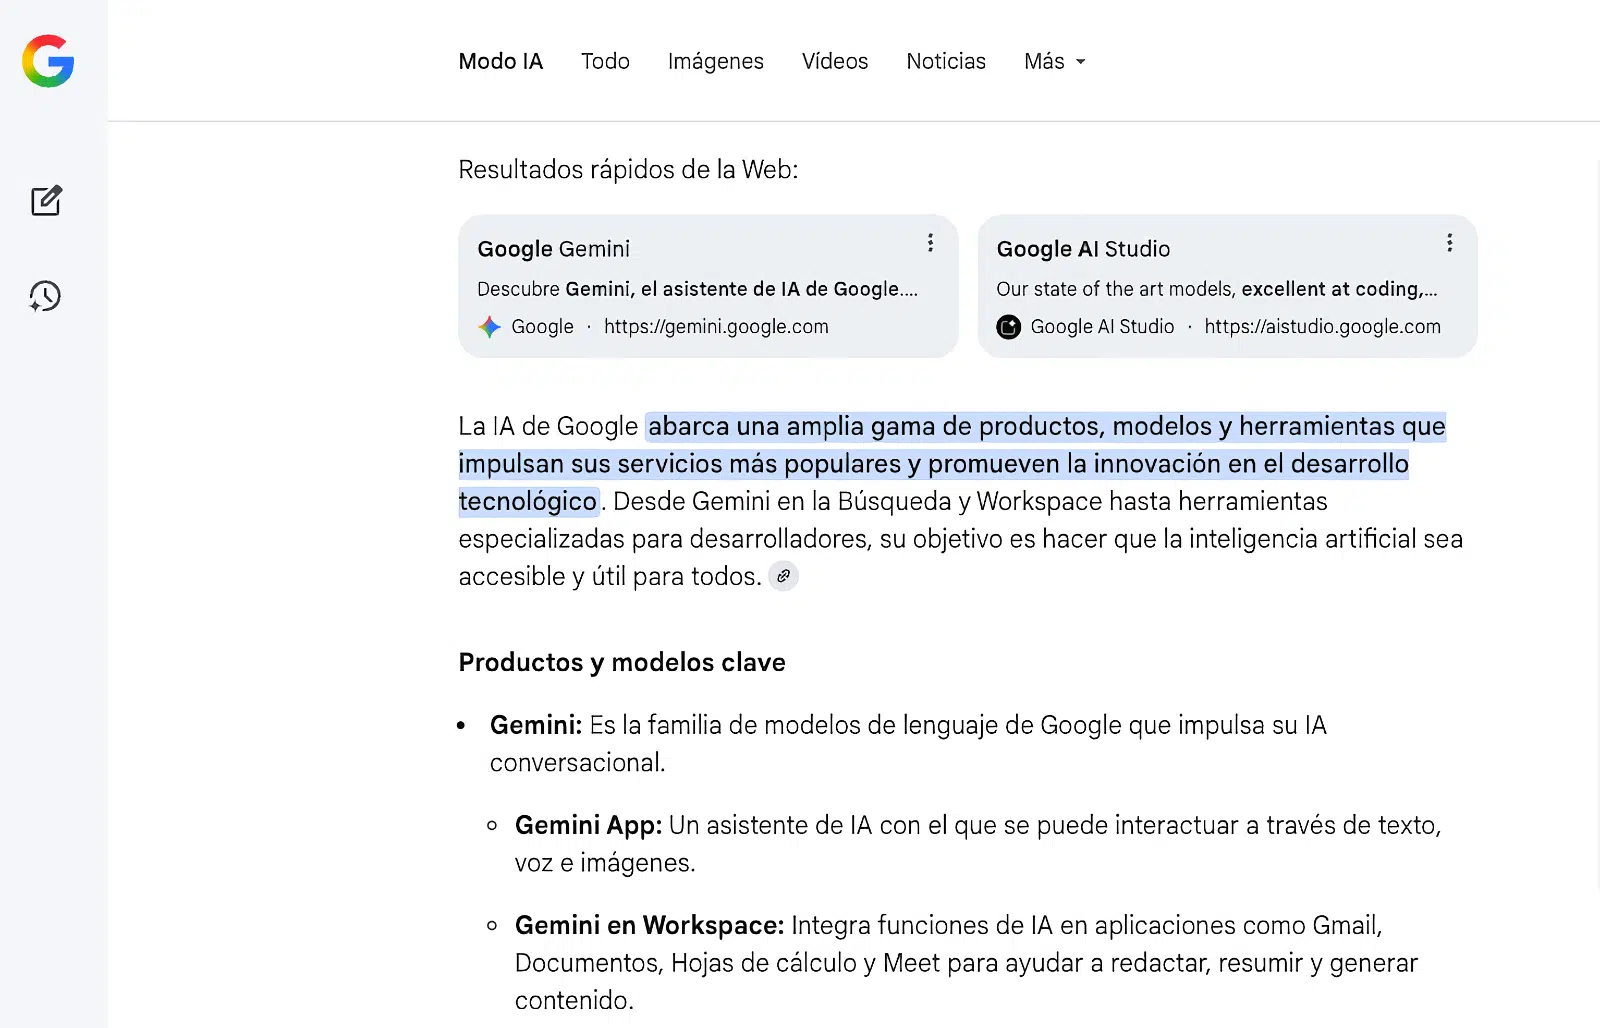
Task: Click the Gemini sparkle favicon
Action: click(489, 327)
